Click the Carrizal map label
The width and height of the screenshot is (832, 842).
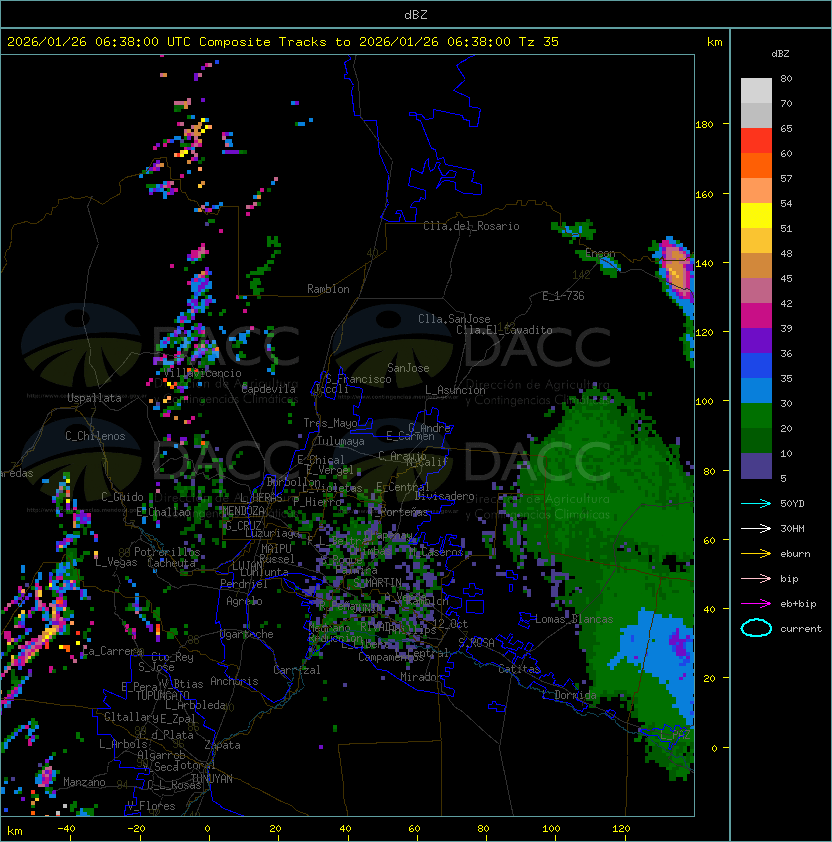click(296, 670)
